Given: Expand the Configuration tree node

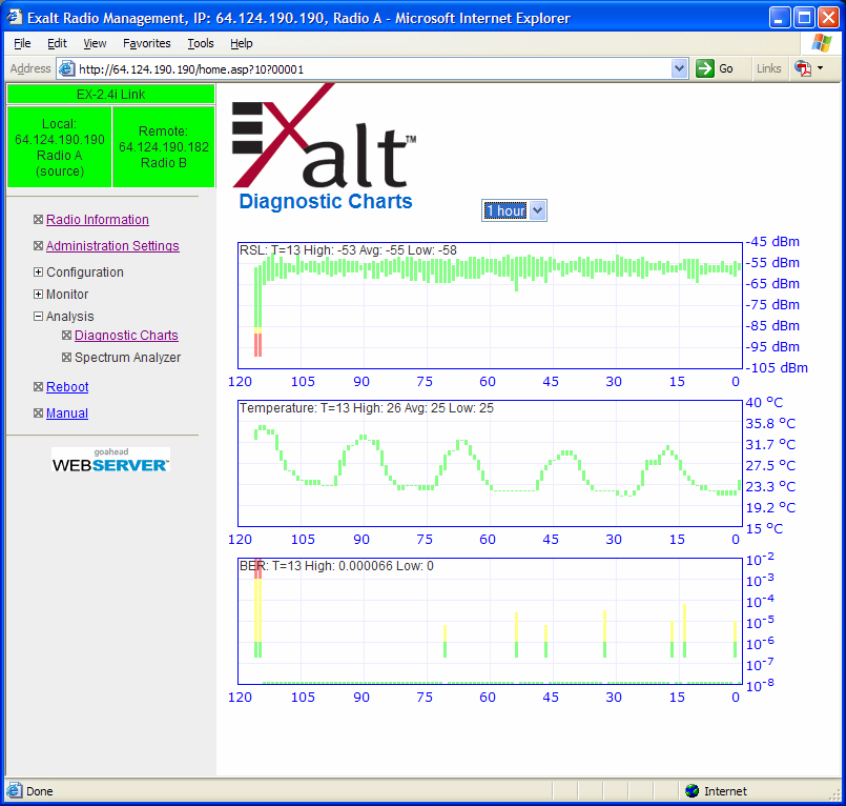Looking at the screenshot, I should (x=38, y=272).
